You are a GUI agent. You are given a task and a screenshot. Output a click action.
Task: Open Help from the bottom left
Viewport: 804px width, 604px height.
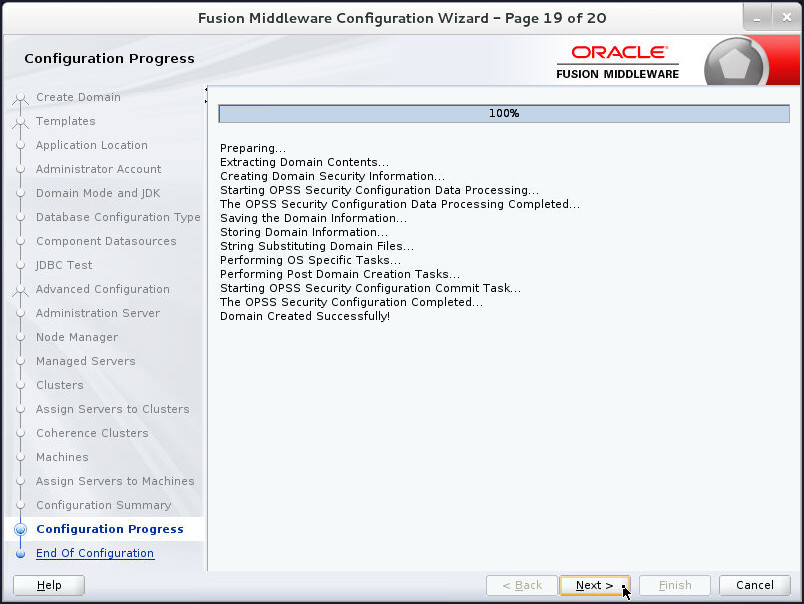[x=48, y=585]
